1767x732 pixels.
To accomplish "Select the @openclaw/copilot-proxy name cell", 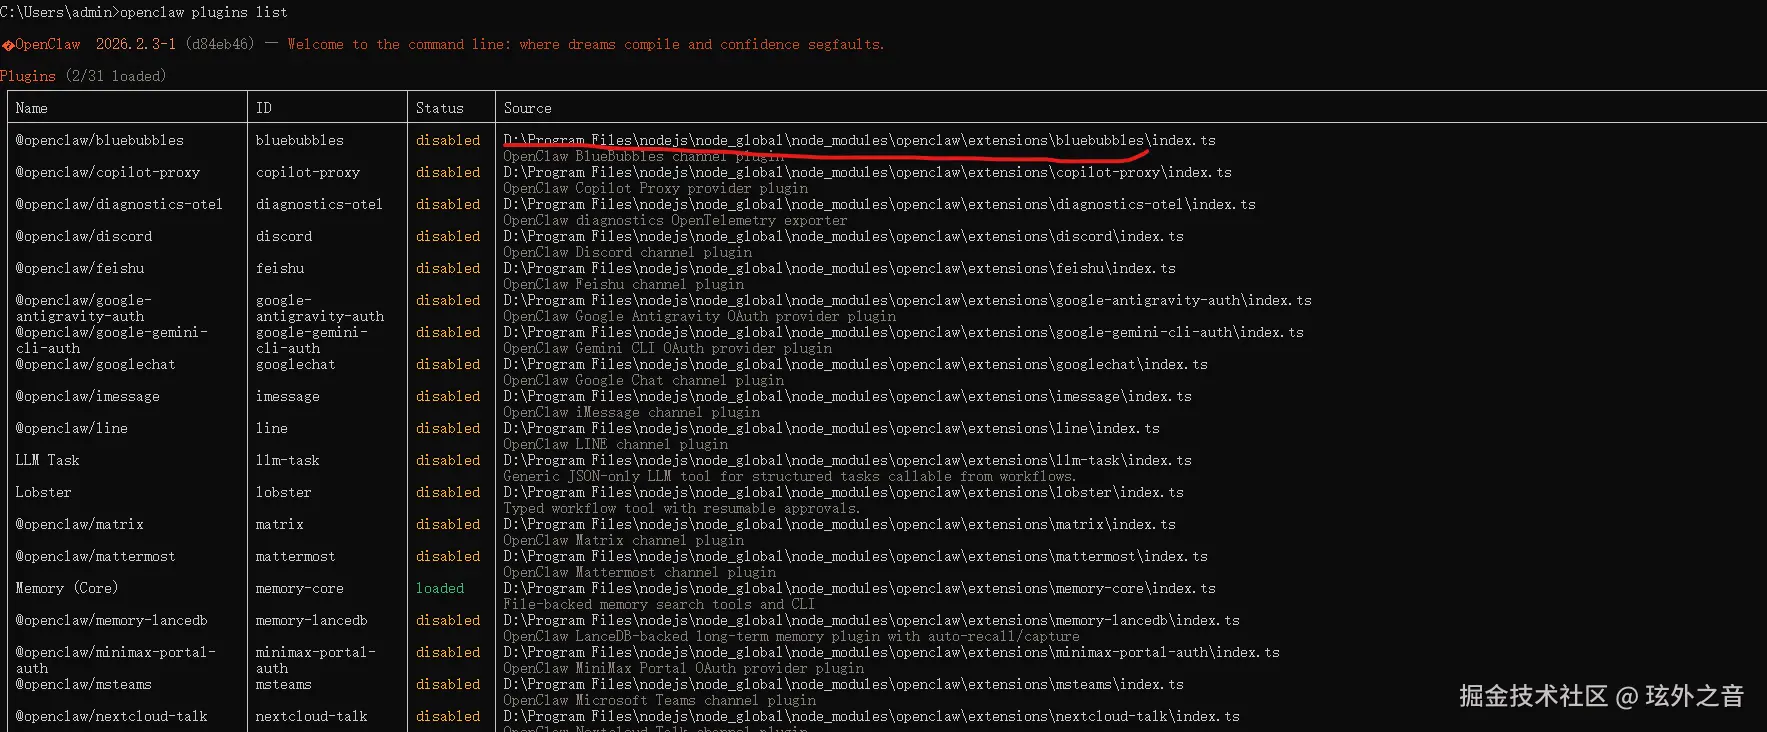I will click(108, 172).
